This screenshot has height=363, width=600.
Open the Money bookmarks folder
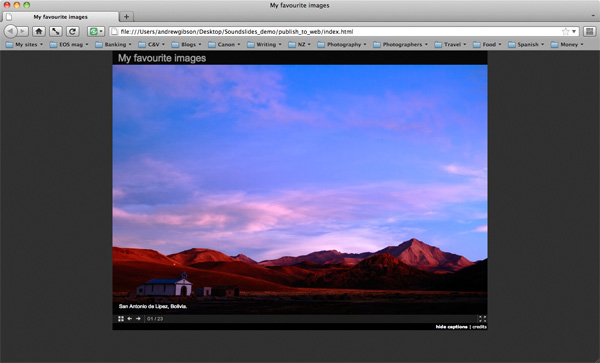pyautogui.click(x=567, y=44)
